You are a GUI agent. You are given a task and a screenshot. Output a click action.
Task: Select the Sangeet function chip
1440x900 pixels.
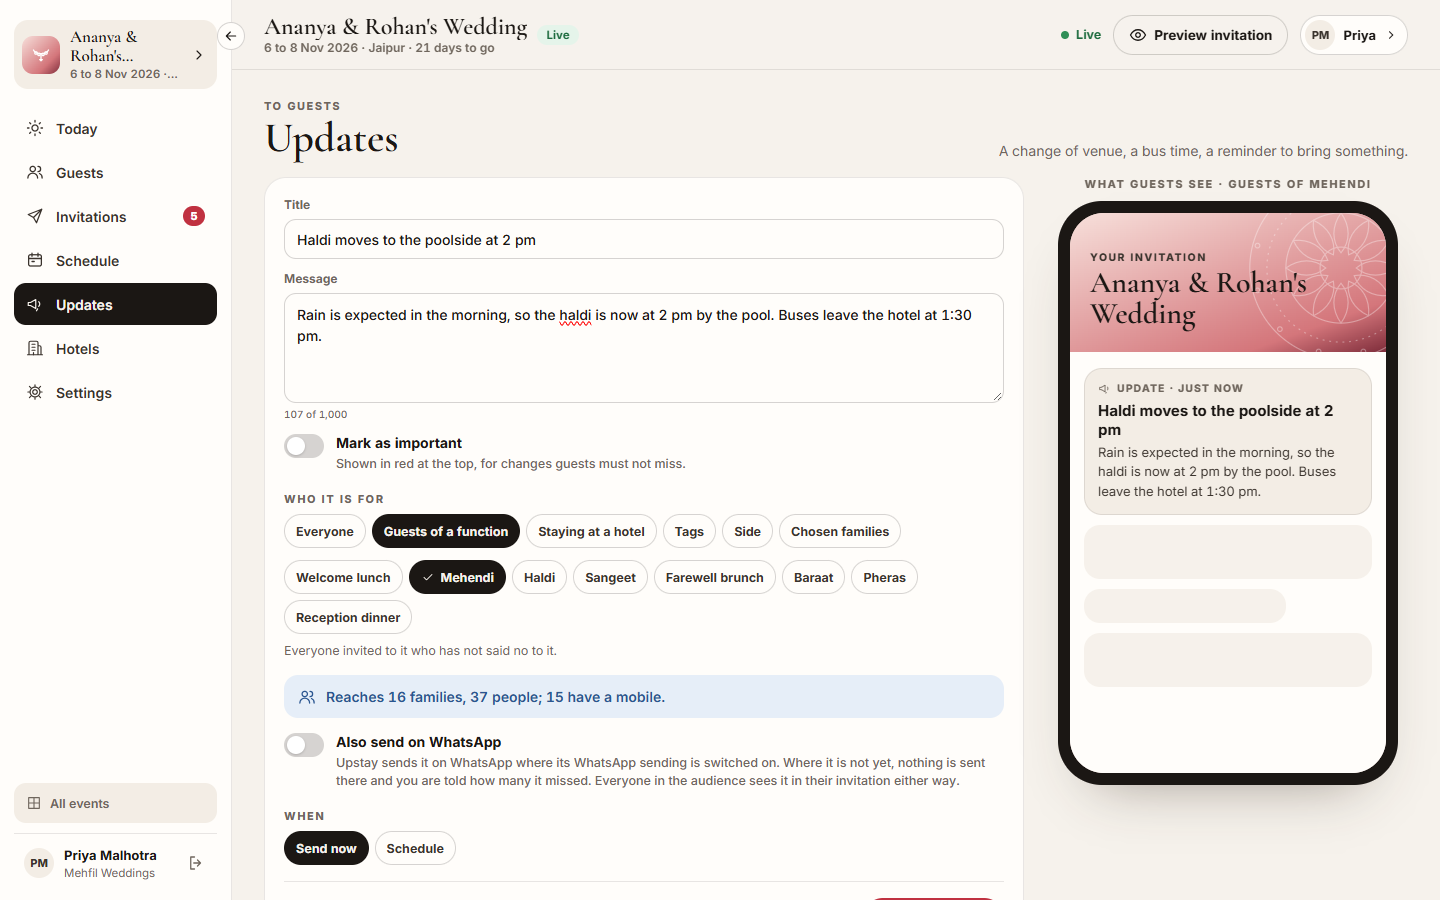[x=610, y=577]
